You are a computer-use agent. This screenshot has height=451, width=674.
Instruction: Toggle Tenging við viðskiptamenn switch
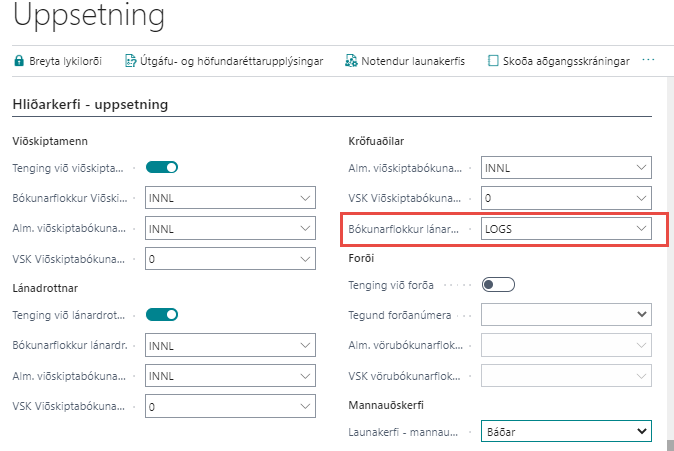coord(162,168)
